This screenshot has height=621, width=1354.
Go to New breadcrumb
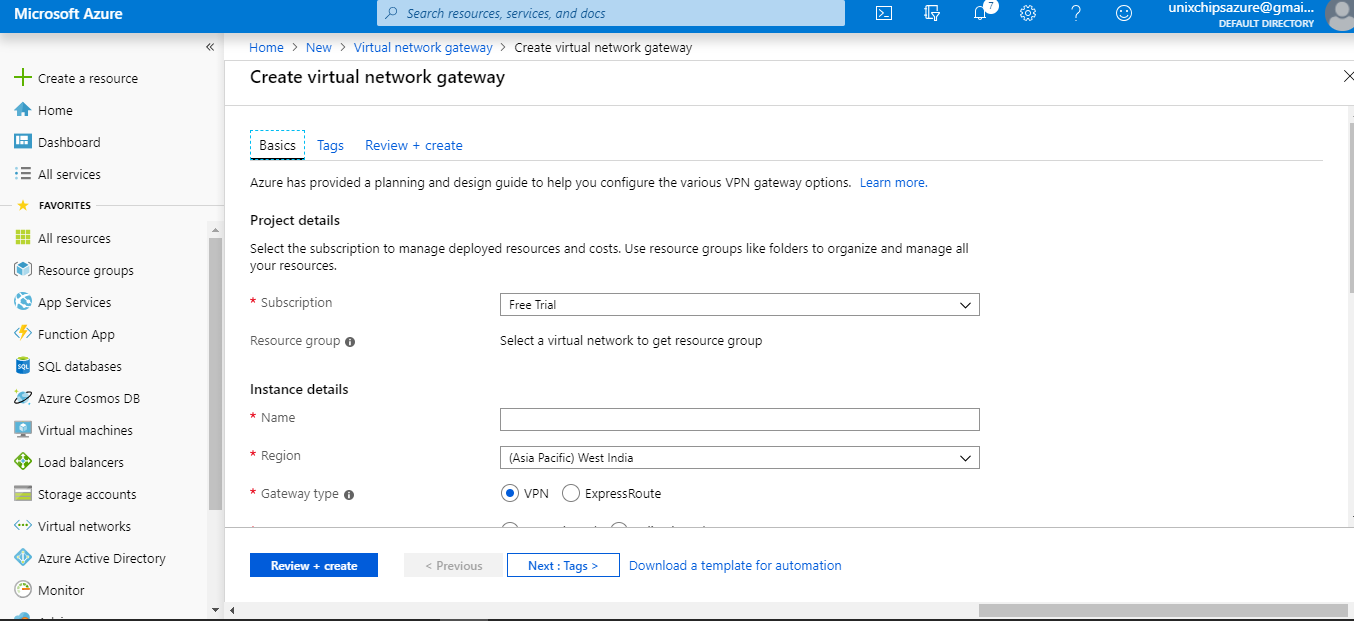pyautogui.click(x=319, y=47)
